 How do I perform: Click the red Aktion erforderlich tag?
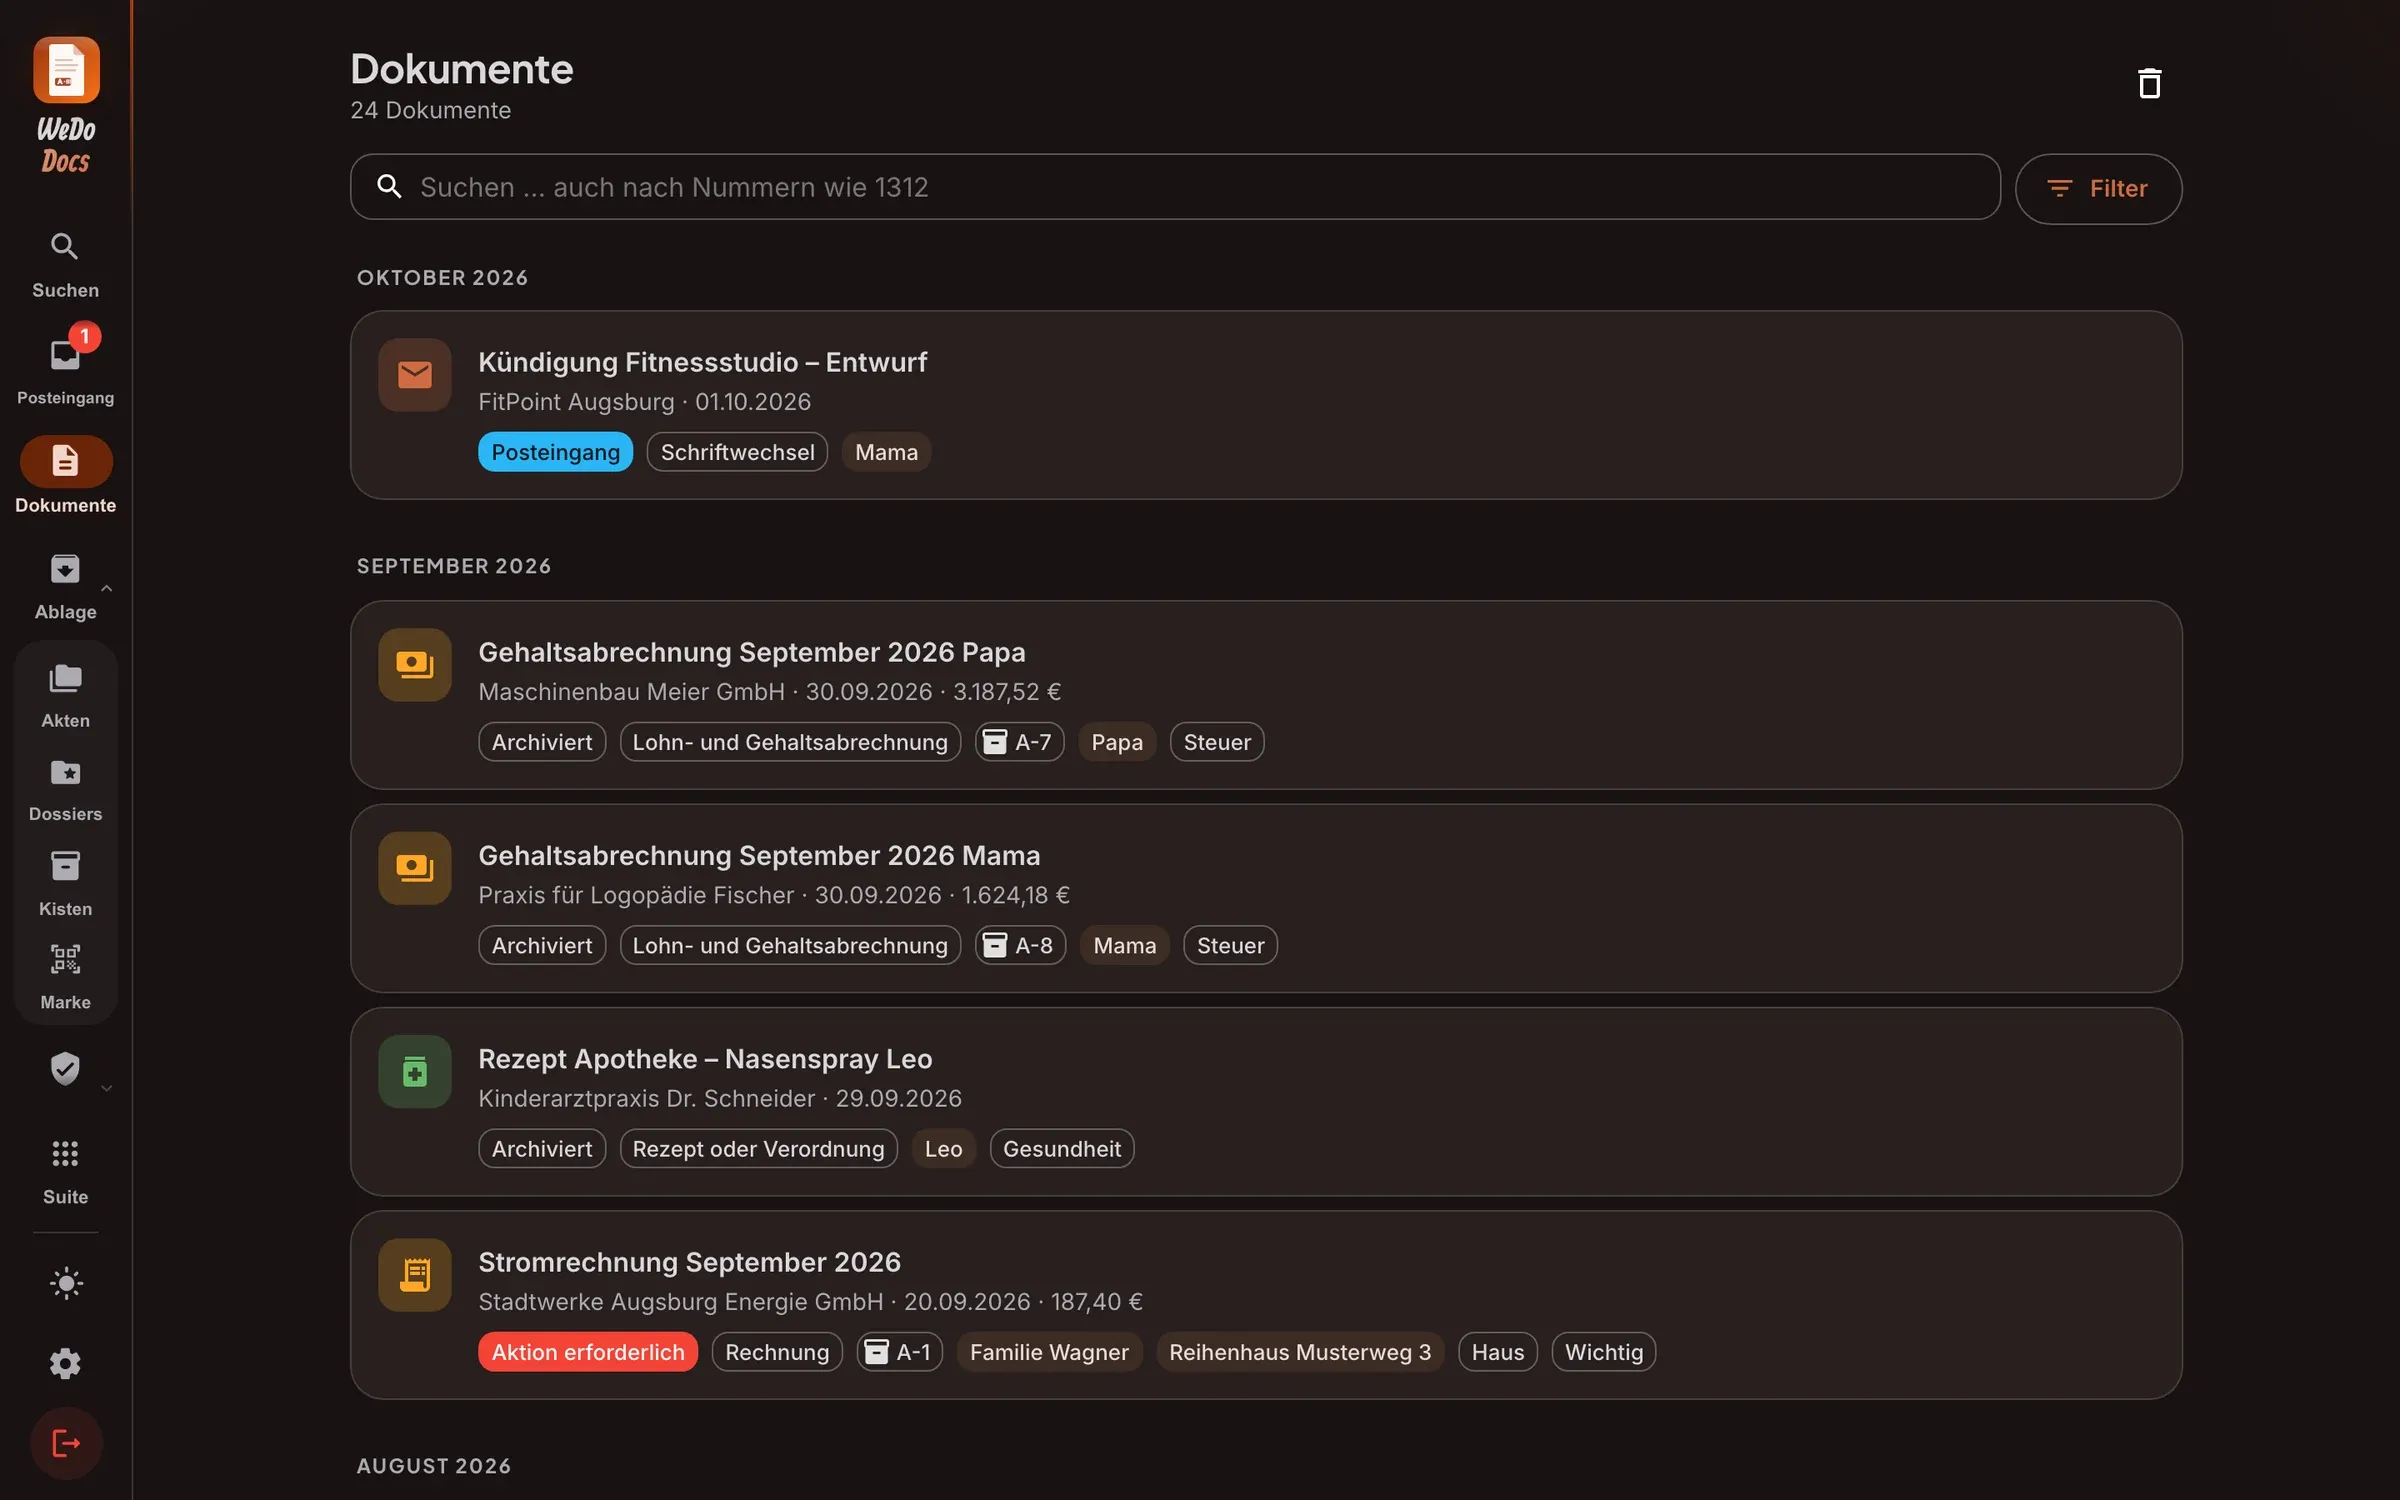[x=588, y=1352]
